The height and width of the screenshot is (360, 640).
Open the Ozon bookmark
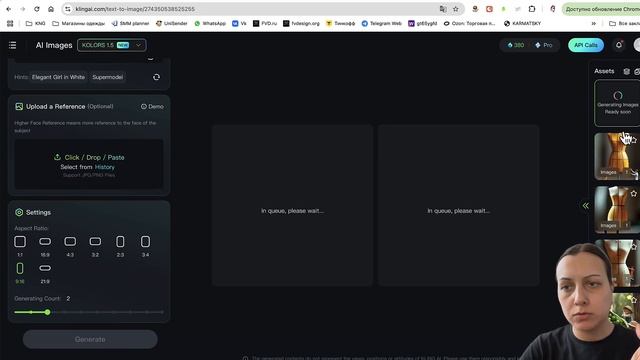pyautogui.click(x=469, y=24)
